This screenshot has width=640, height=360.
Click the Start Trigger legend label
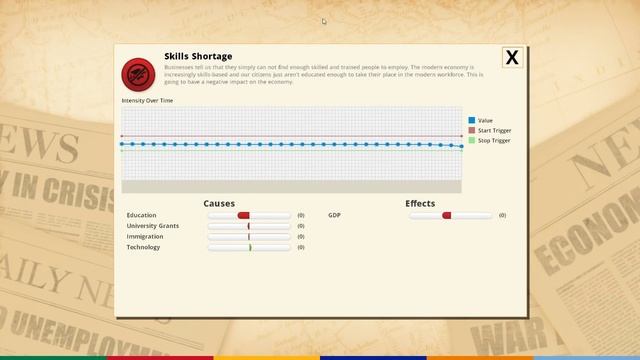495,131
